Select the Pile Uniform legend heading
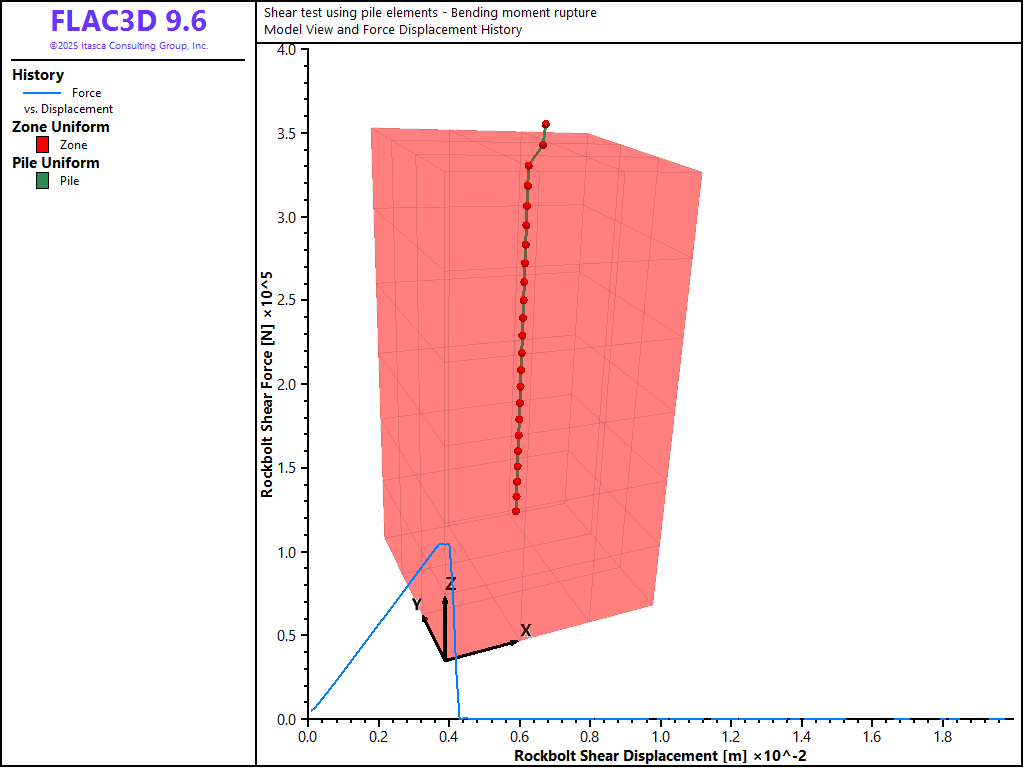This screenshot has width=1024, height=768. 56,163
